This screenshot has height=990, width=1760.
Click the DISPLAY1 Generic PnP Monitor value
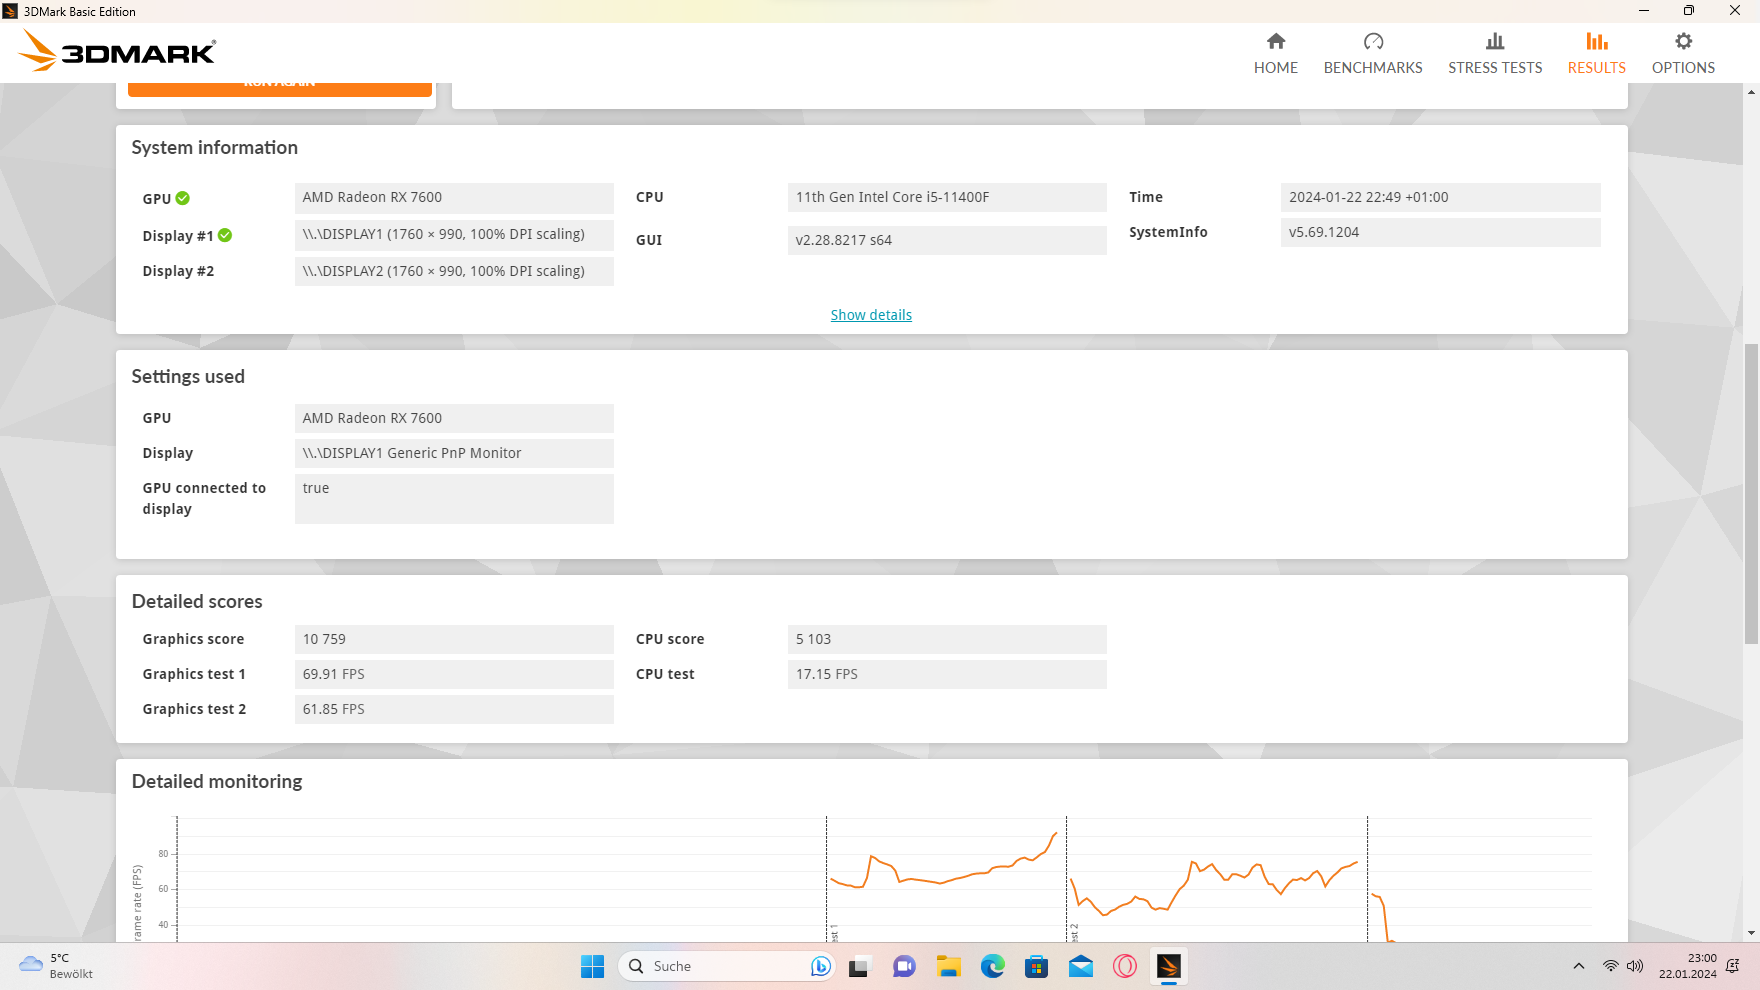coord(454,453)
